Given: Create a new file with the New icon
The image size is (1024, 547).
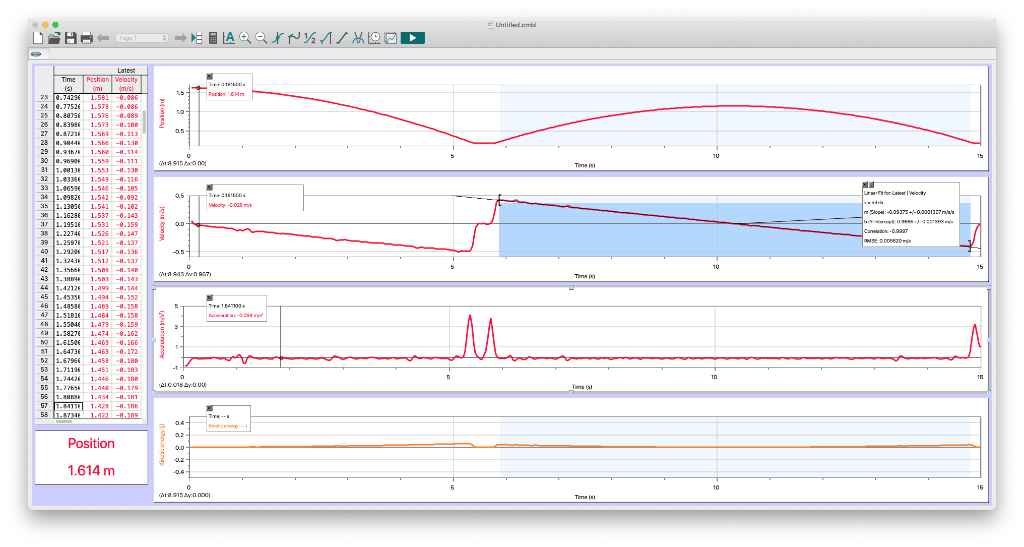Looking at the screenshot, I should 38,39.
